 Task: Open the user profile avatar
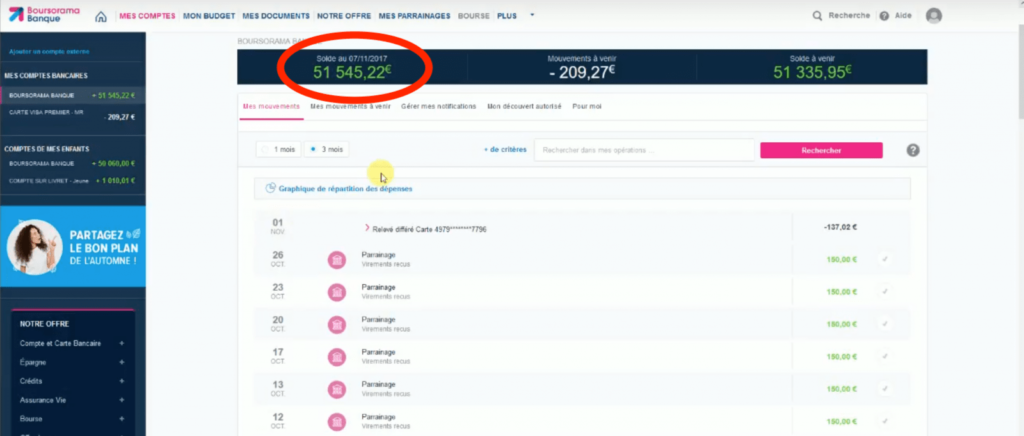[934, 16]
